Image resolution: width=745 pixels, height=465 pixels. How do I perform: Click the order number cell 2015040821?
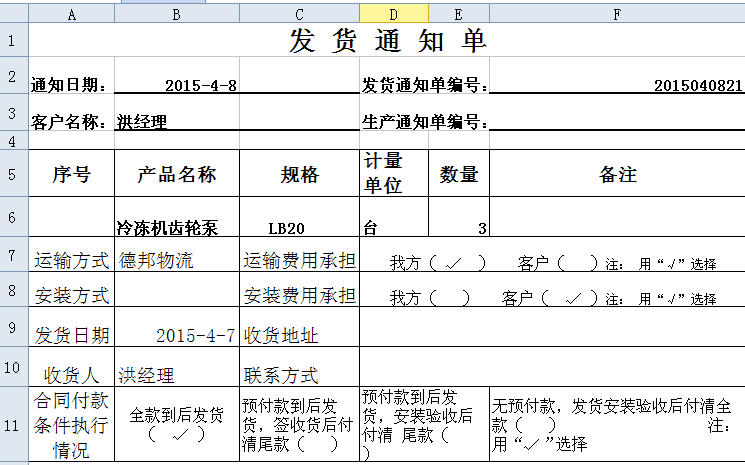(616, 85)
